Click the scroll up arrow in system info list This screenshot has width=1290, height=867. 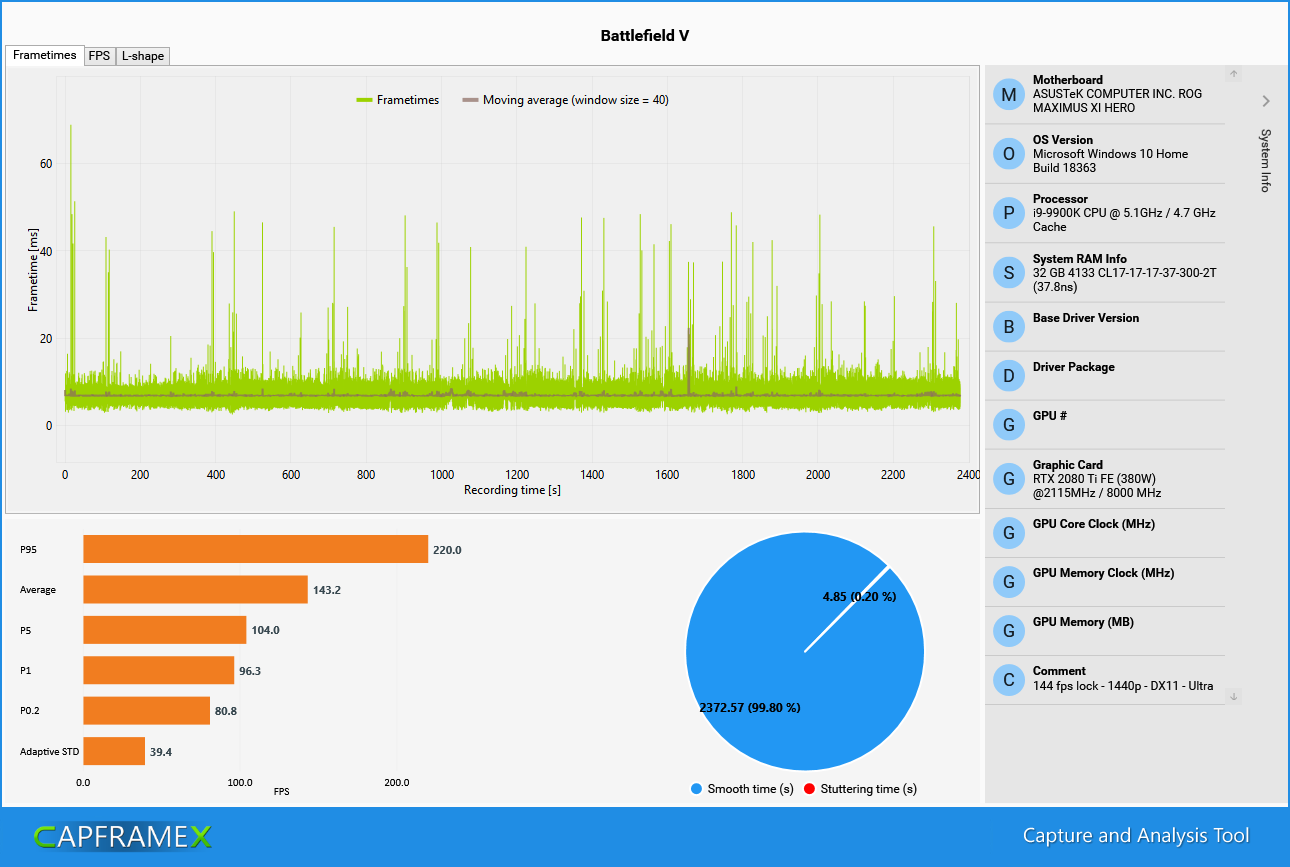click(1234, 73)
